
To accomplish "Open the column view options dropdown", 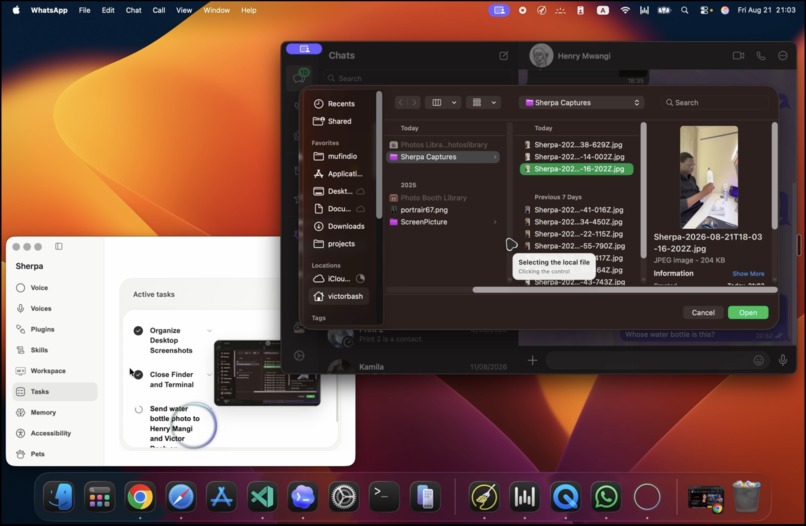I will 443,102.
